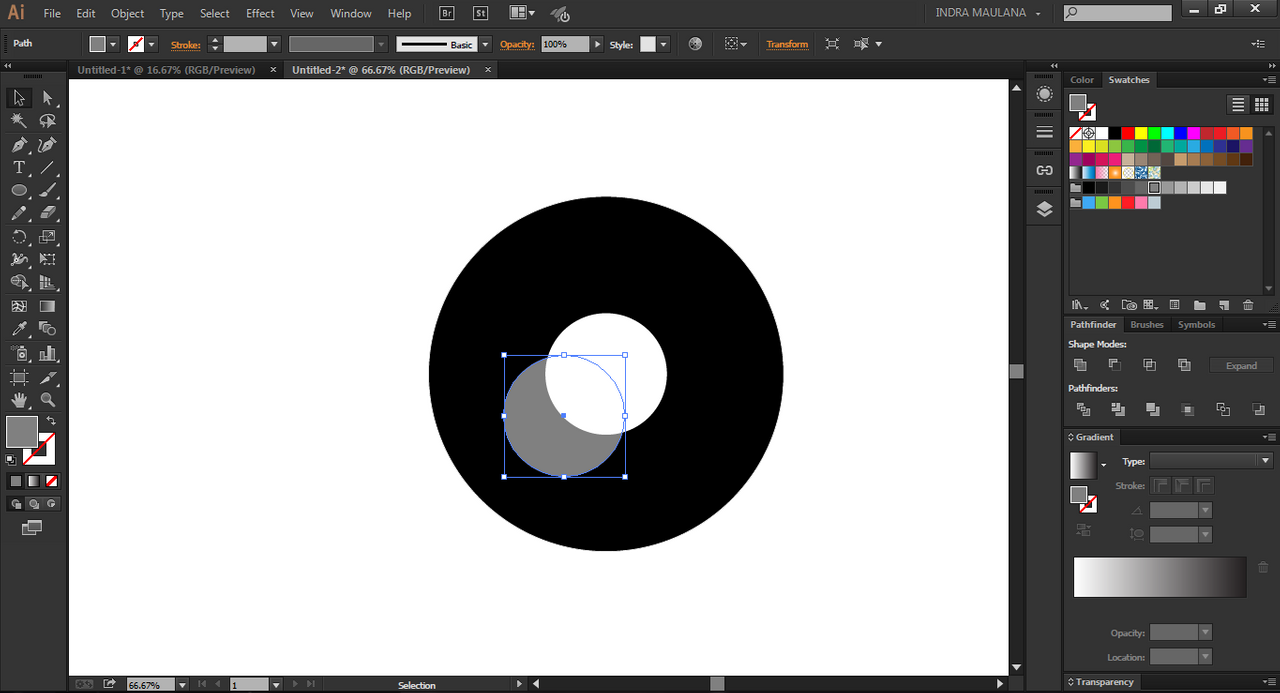Open the stroke weight dropdown
The height and width of the screenshot is (693, 1280).
[274, 44]
